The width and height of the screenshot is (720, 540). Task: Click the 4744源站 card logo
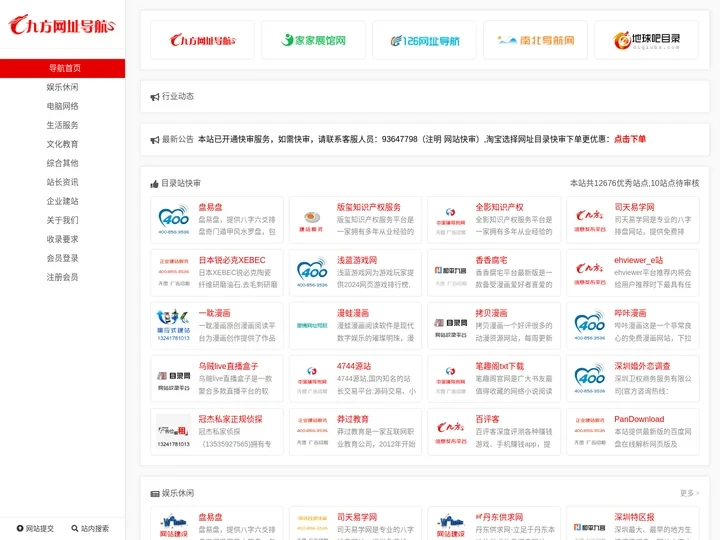pyautogui.click(x=312, y=378)
